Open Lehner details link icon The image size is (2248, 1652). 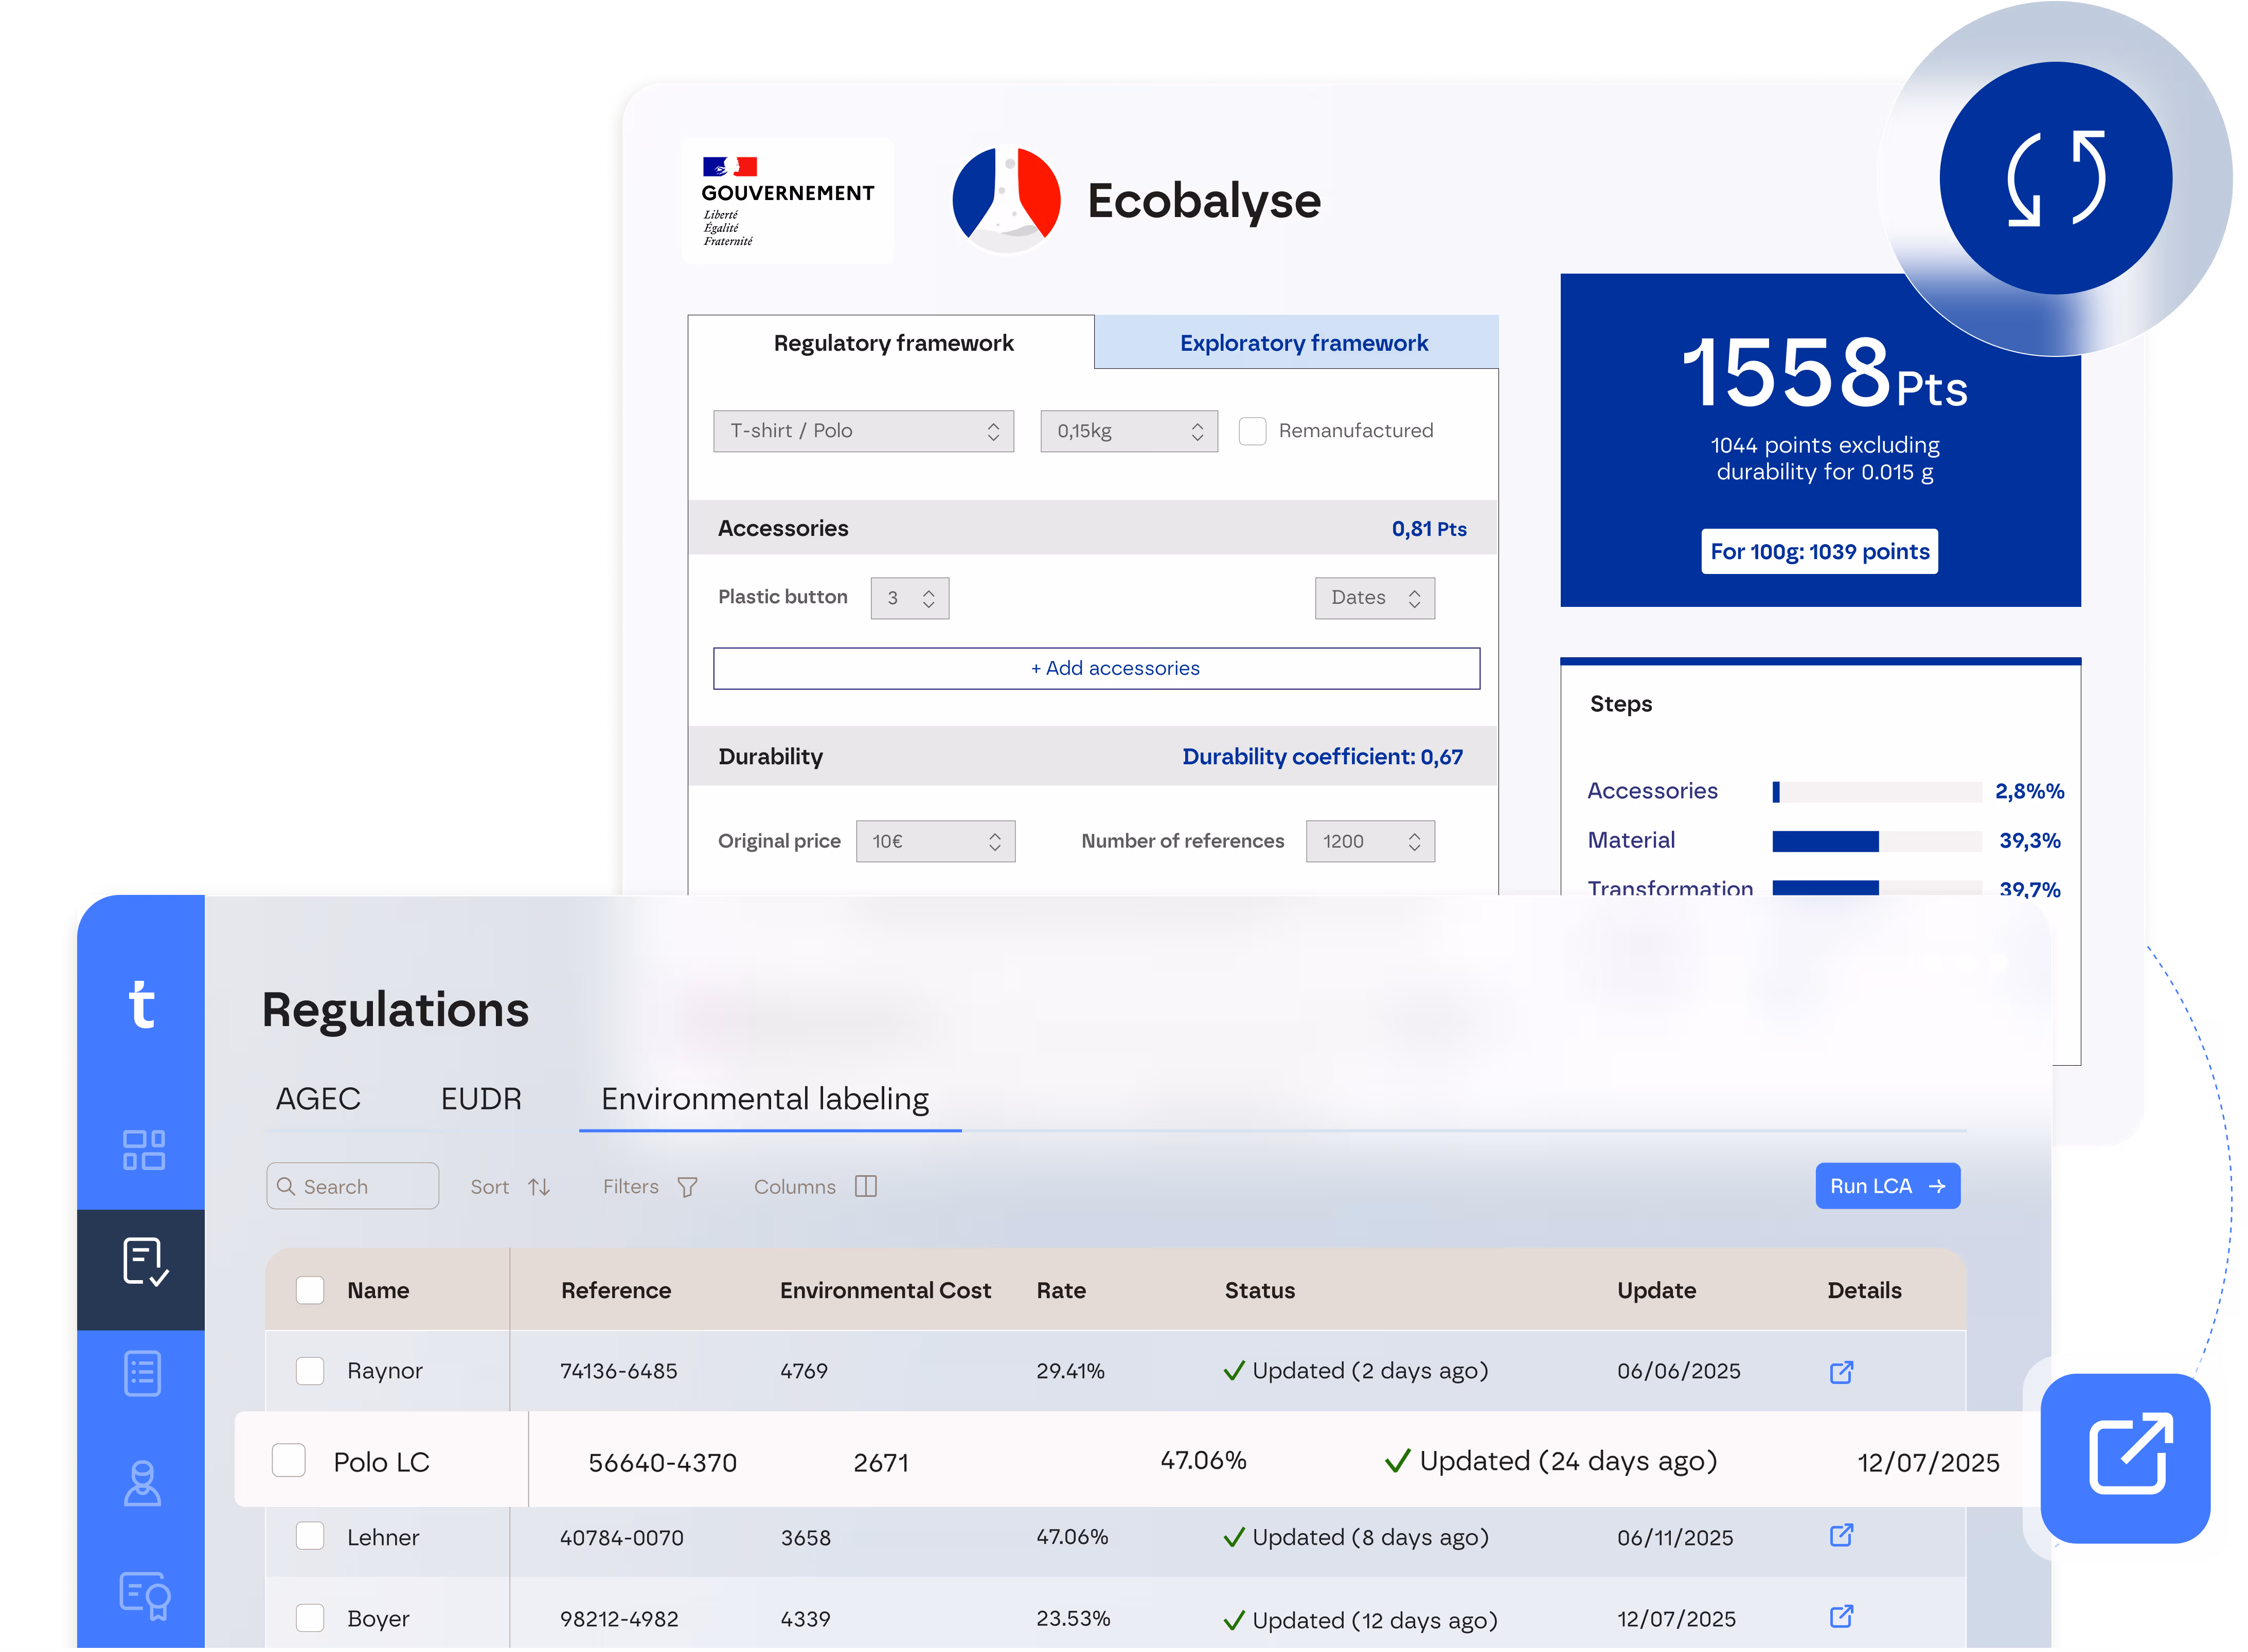click(x=1841, y=1535)
